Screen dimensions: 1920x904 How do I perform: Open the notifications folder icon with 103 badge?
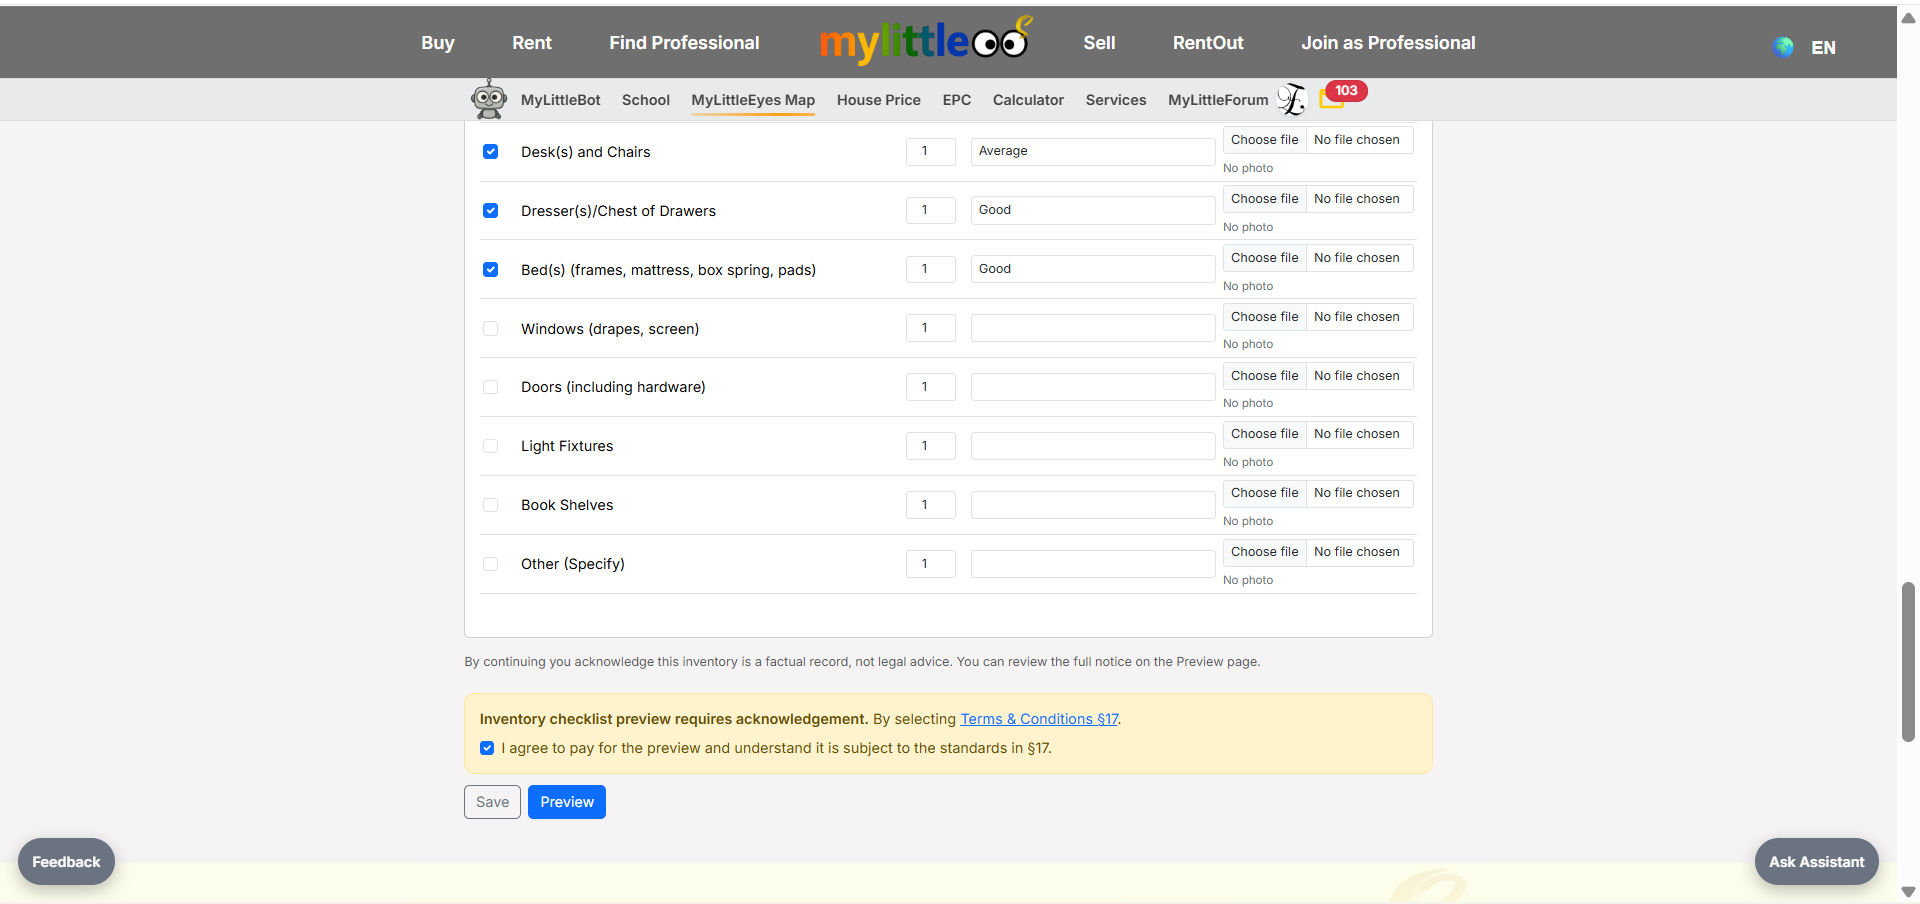pyautogui.click(x=1331, y=99)
